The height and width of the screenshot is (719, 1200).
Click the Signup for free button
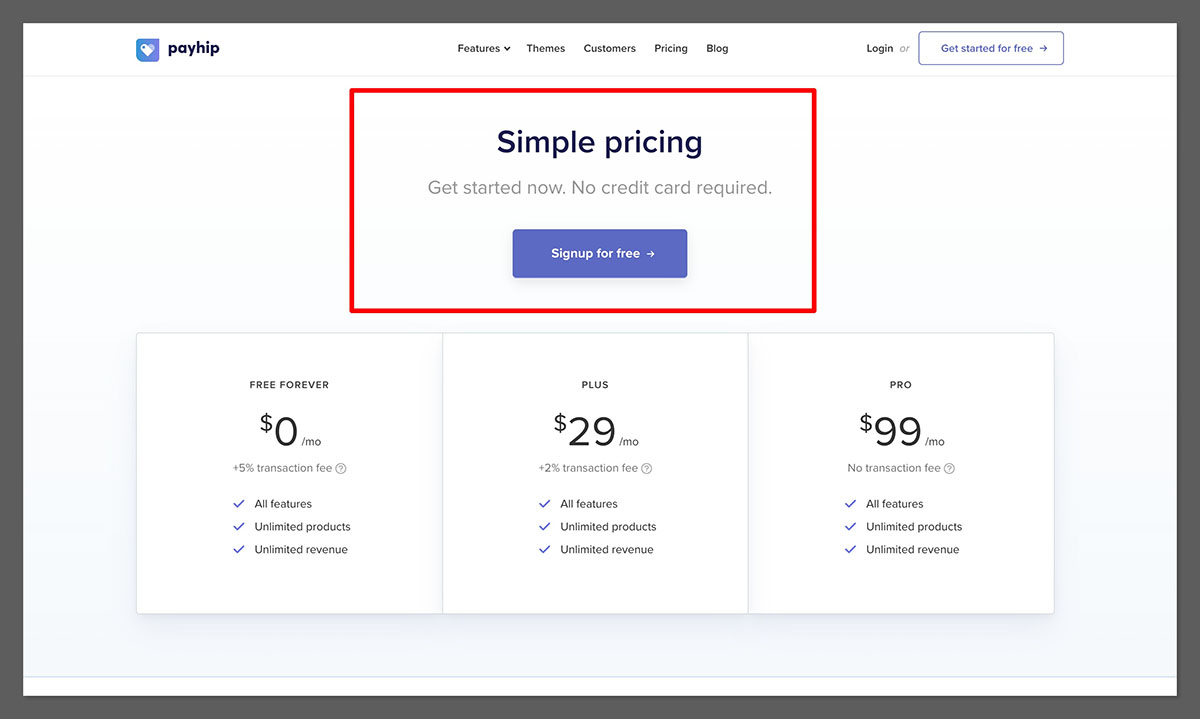point(600,253)
